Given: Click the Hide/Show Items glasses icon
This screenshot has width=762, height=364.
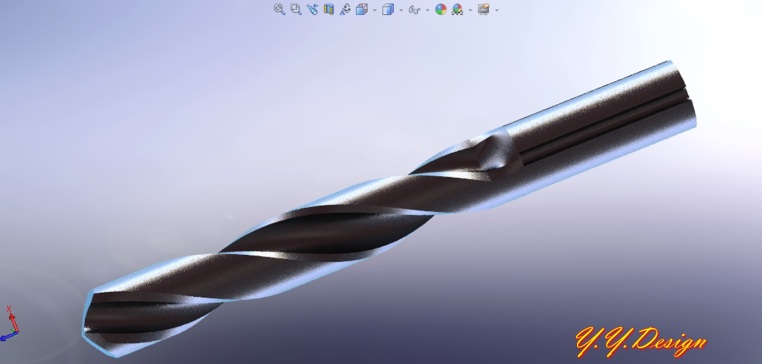Looking at the screenshot, I should pos(414,9).
